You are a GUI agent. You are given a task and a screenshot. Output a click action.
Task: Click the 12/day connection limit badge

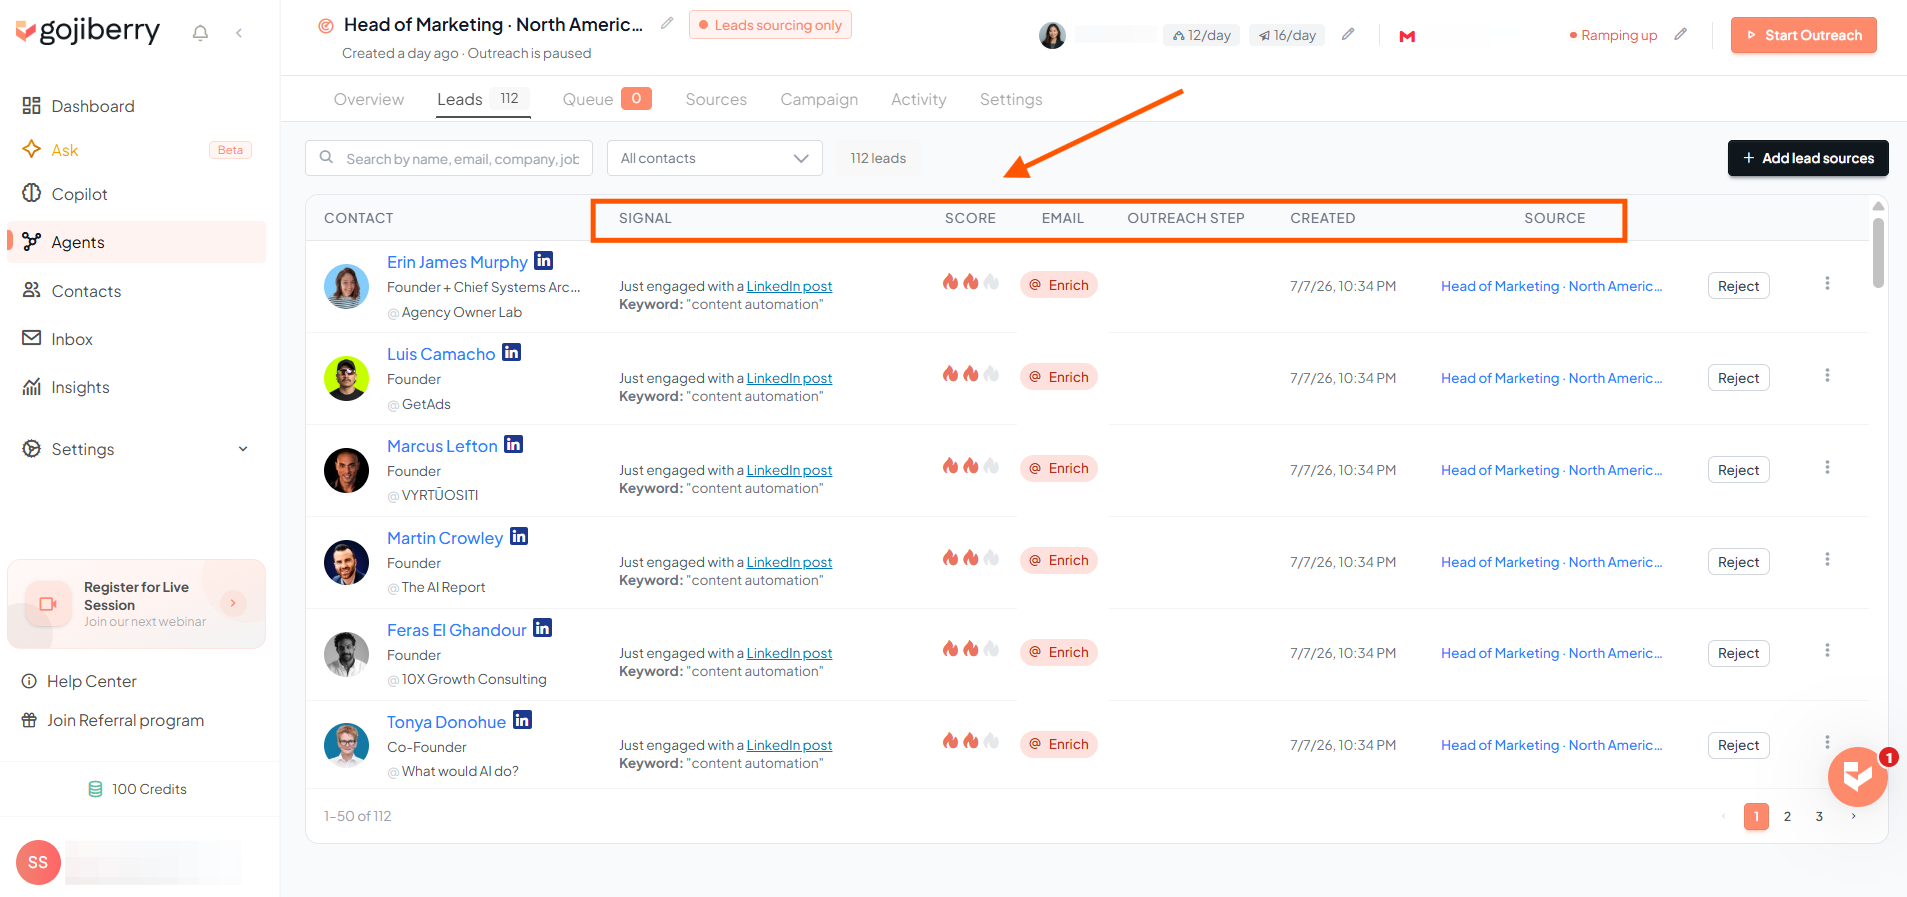coord(1201,35)
